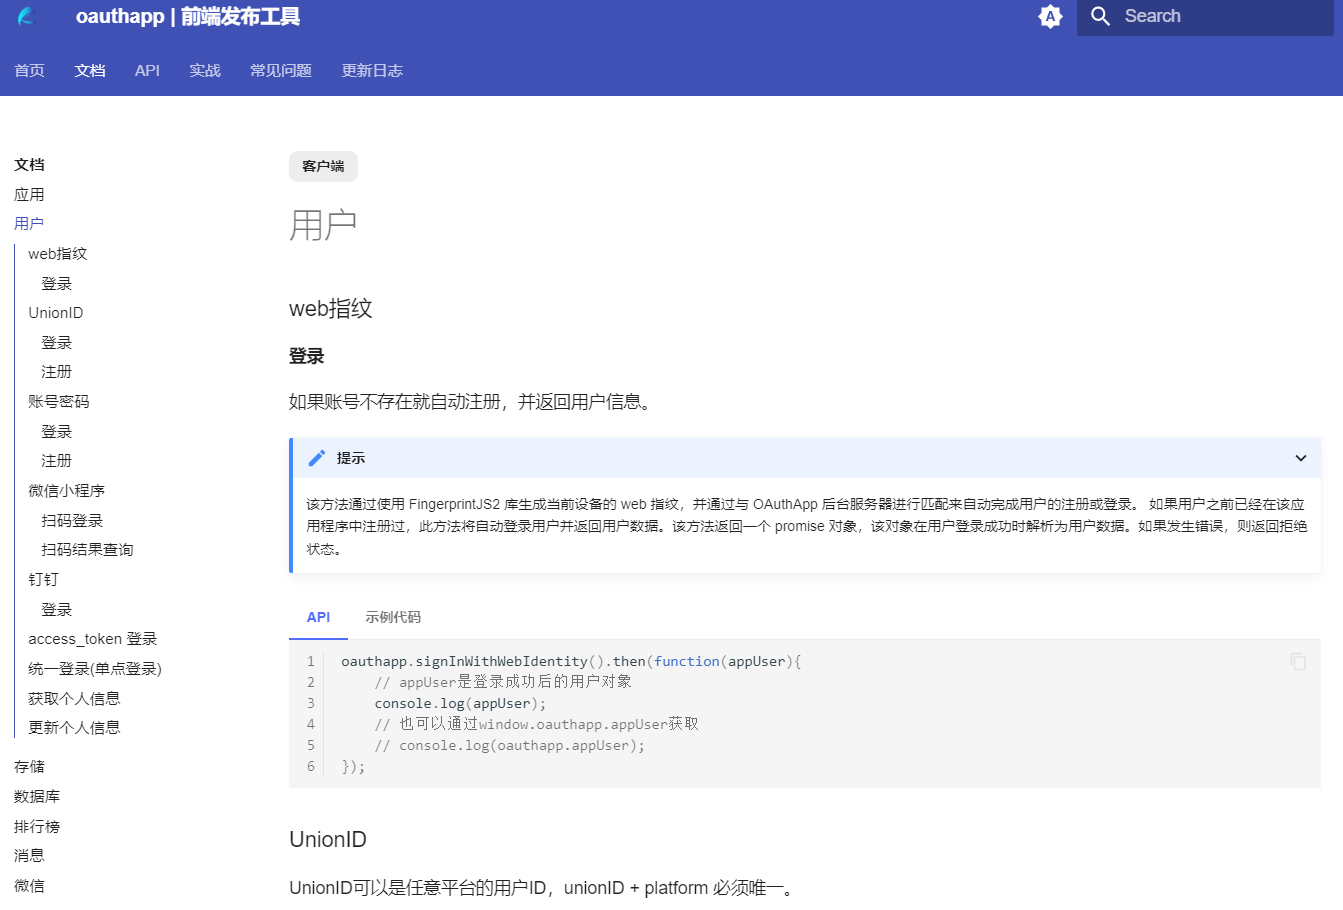Open the 文档 navigation tab

(90, 70)
